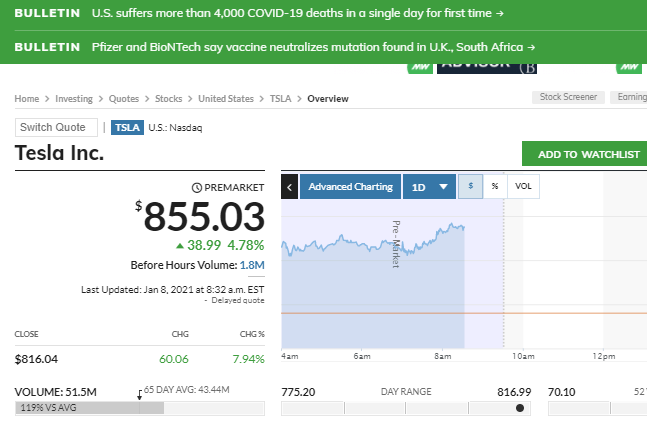Click the premarket clock icon
Screen dimensions: 647x424
(198, 187)
